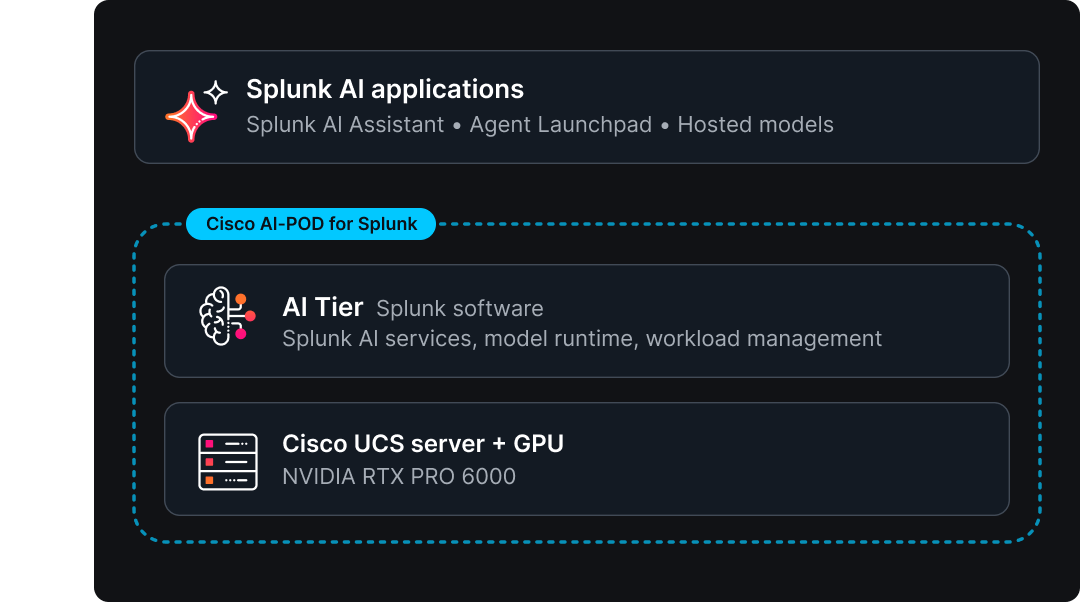Select the Cisco AI-POD for Splunk badge
The image size is (1080, 602).
311,224
